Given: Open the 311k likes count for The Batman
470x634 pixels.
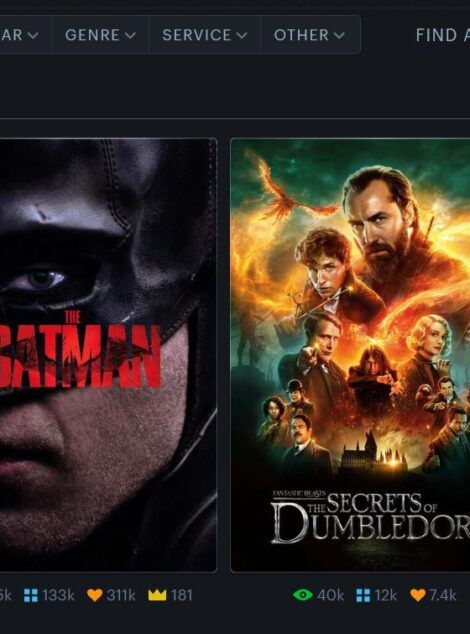Looking at the screenshot, I should pos(121,595).
